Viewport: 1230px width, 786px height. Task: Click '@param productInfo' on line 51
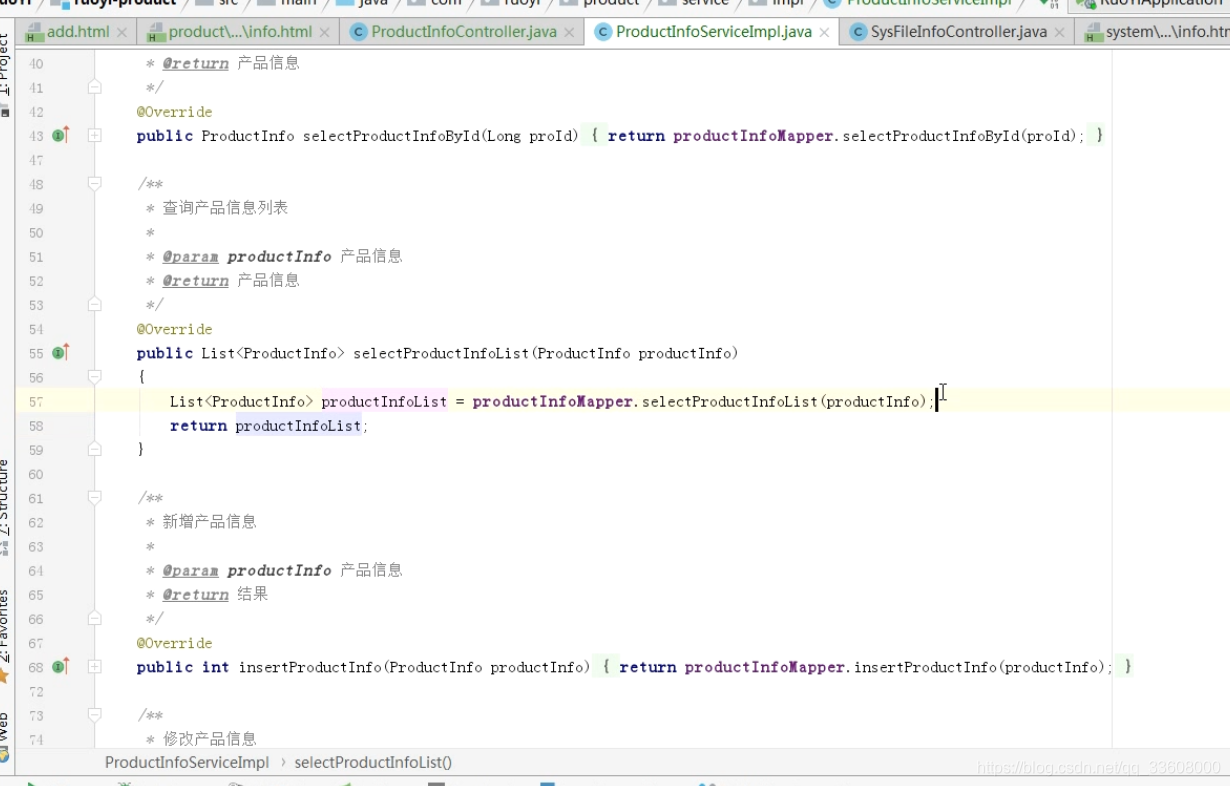click(x=247, y=256)
